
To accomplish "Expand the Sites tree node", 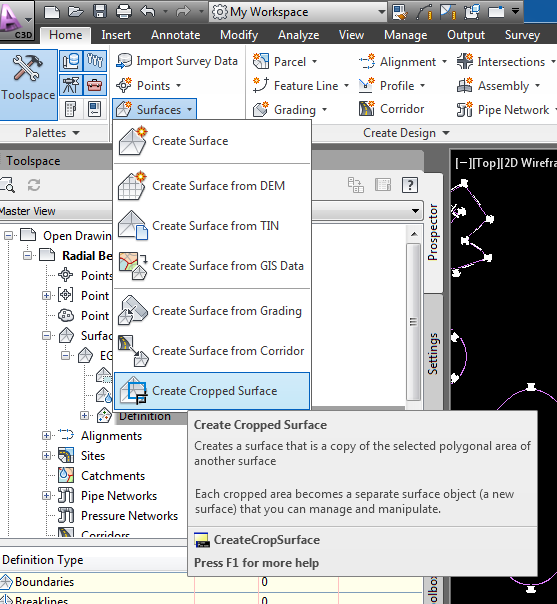I will pos(46,456).
